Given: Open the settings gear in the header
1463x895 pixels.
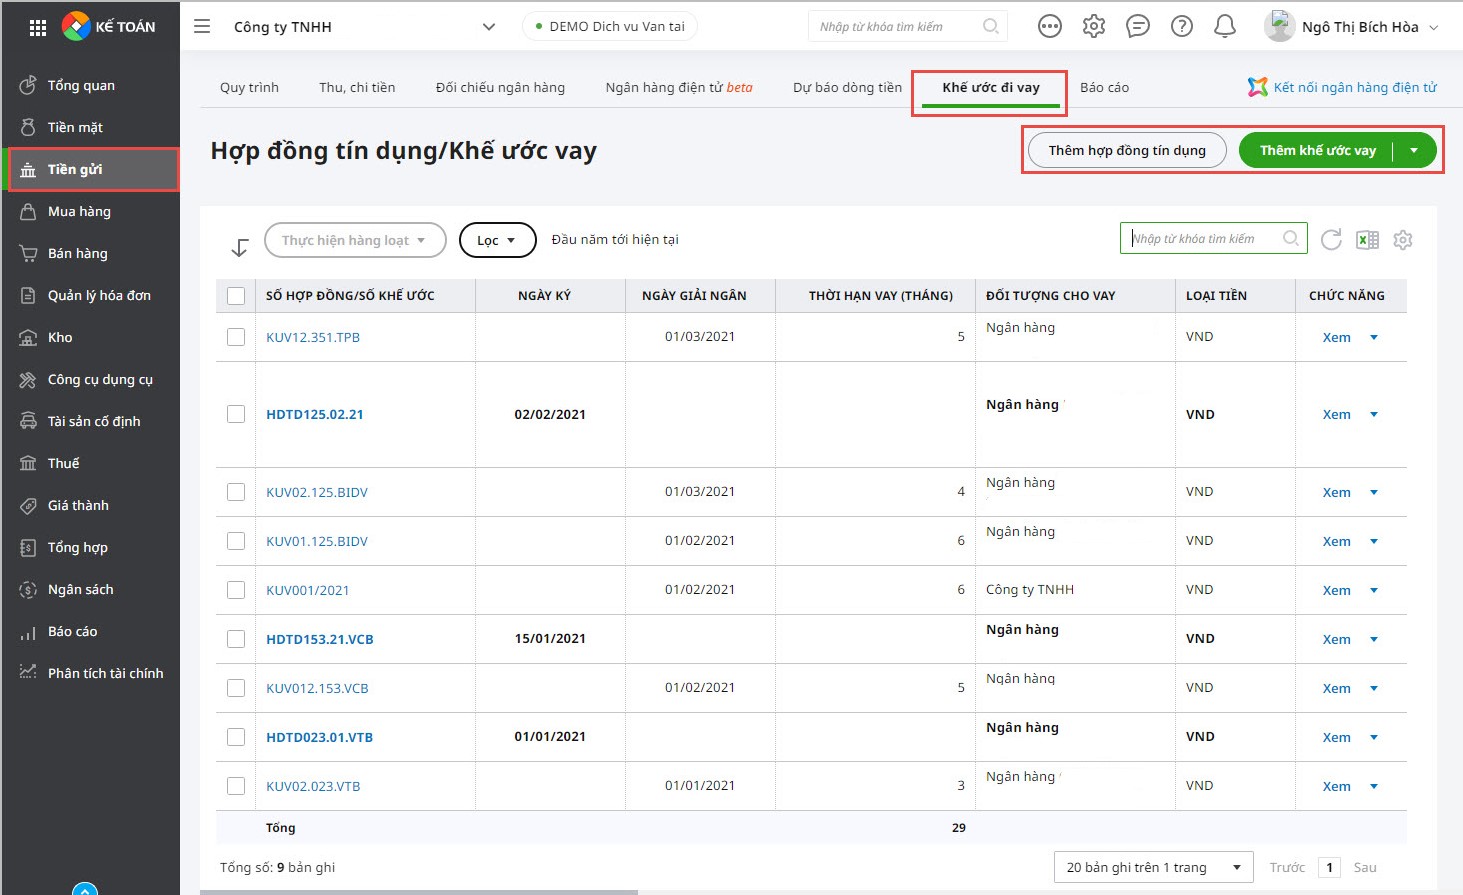Looking at the screenshot, I should click(x=1094, y=27).
